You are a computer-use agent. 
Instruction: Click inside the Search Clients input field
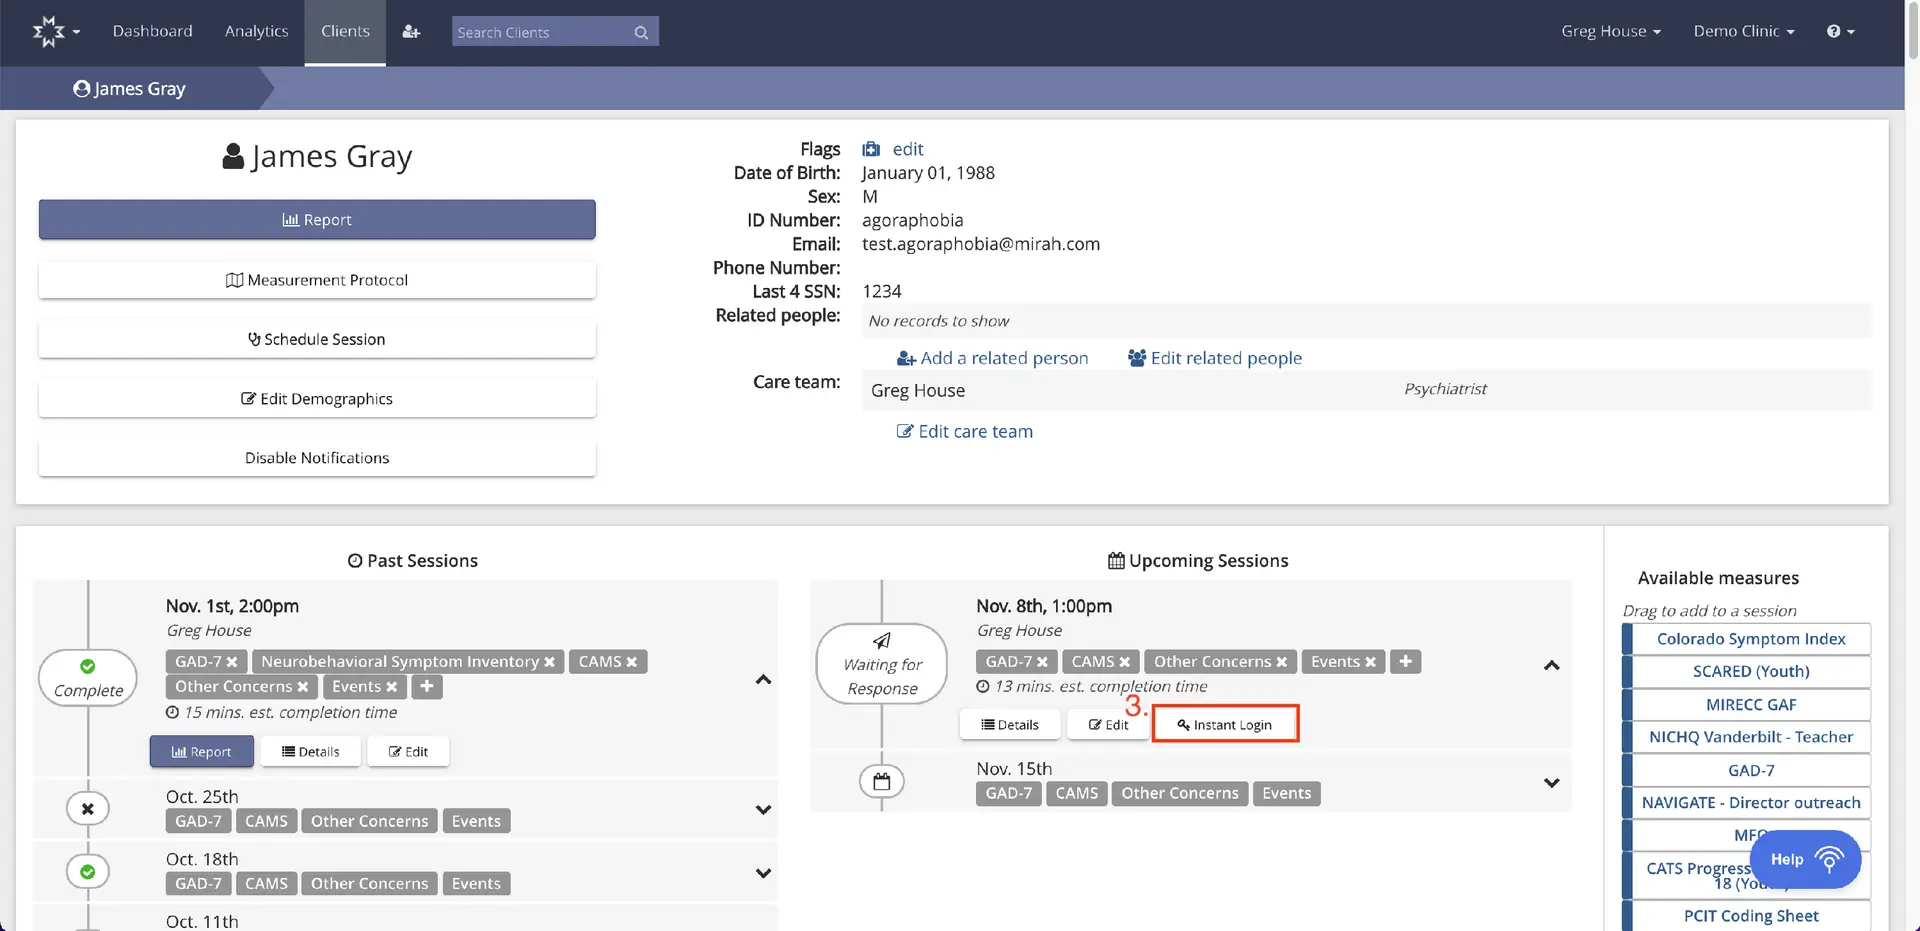(540, 31)
